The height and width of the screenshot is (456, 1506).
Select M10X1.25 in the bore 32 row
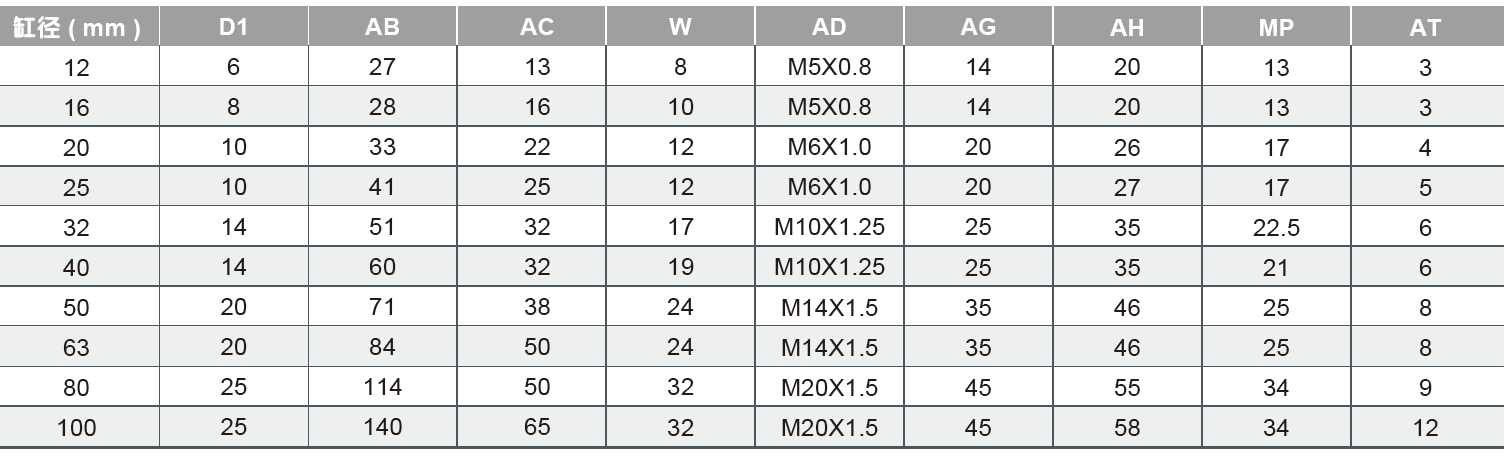pyautogui.click(x=829, y=228)
